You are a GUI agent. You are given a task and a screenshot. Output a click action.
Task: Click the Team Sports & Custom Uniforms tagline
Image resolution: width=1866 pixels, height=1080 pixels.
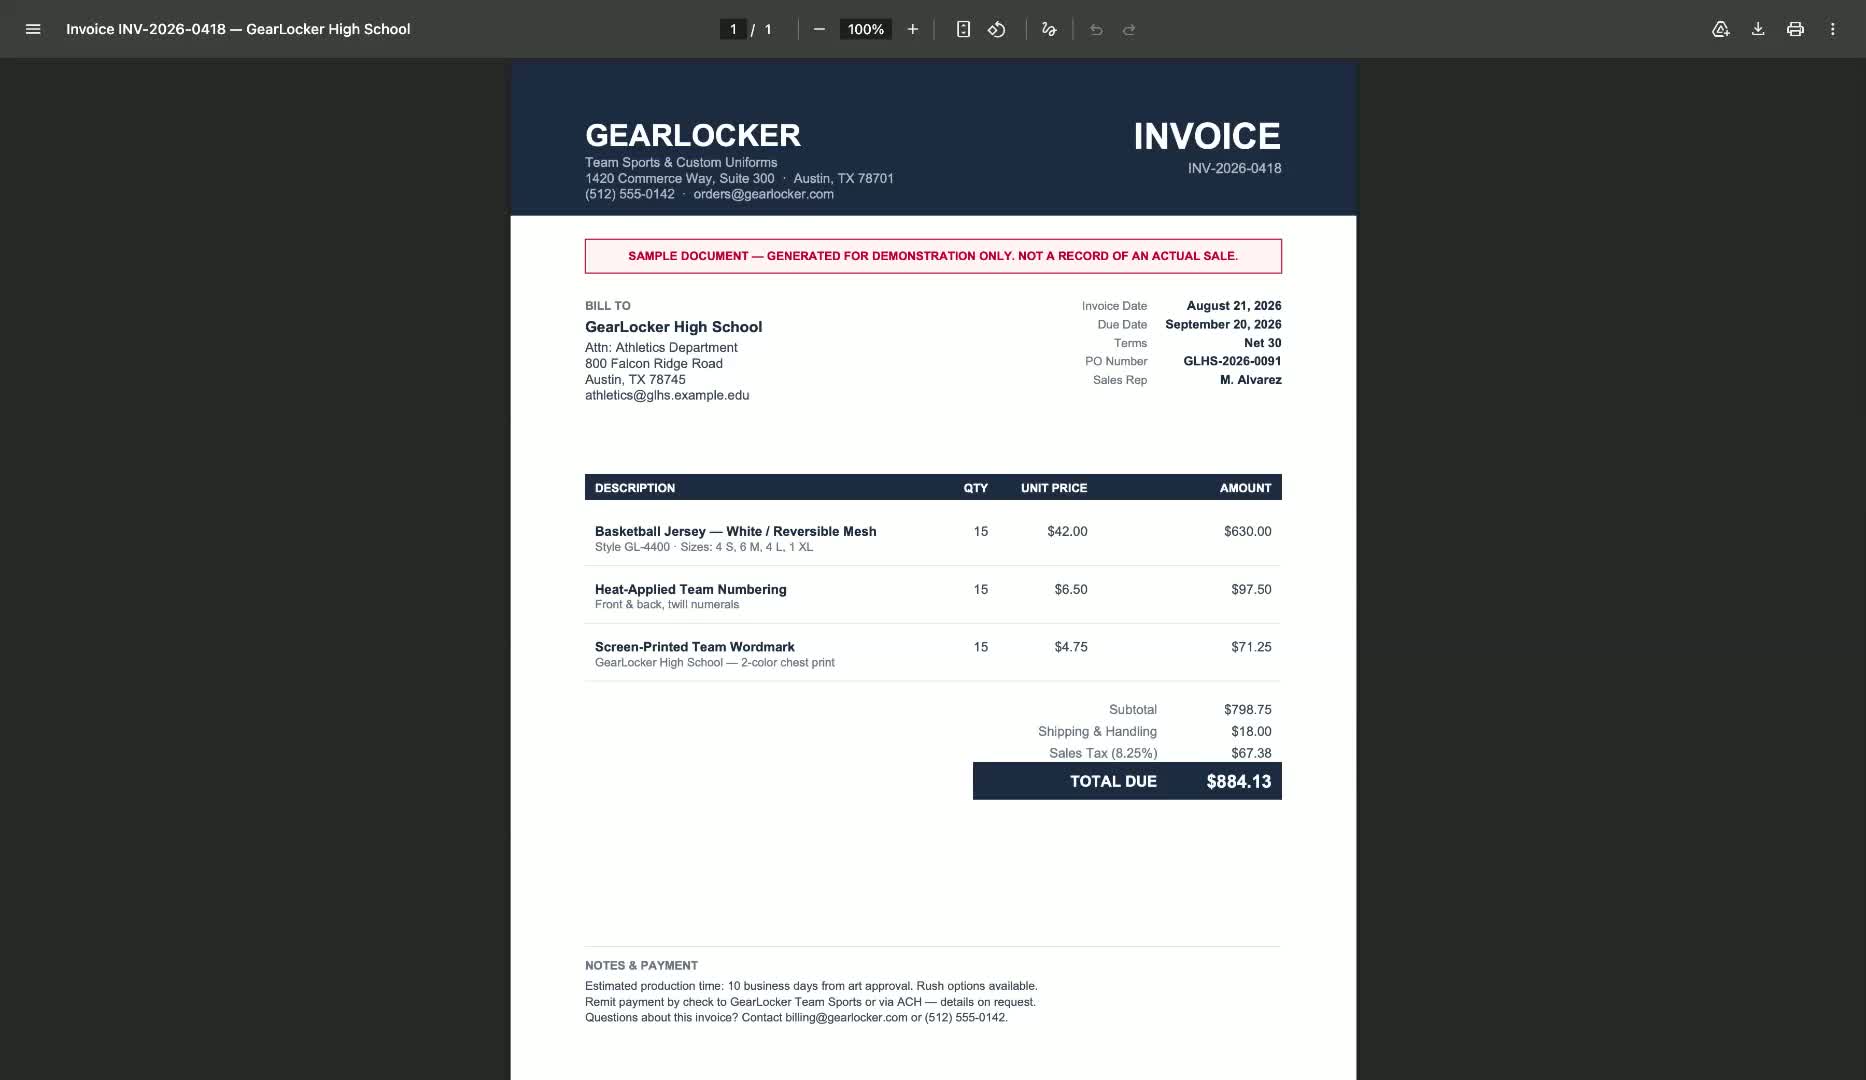681,162
